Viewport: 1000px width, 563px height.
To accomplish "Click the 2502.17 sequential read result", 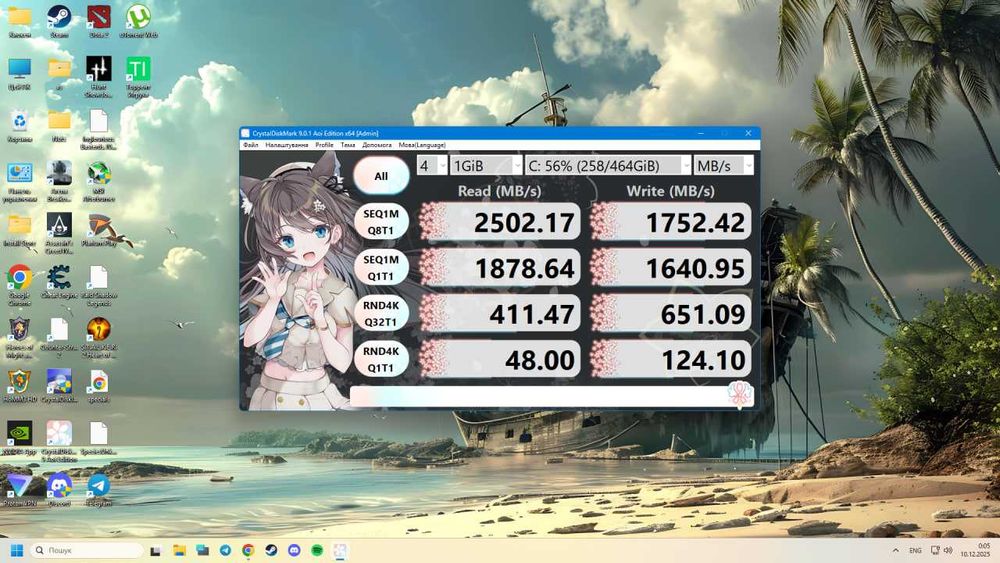I will click(x=499, y=222).
